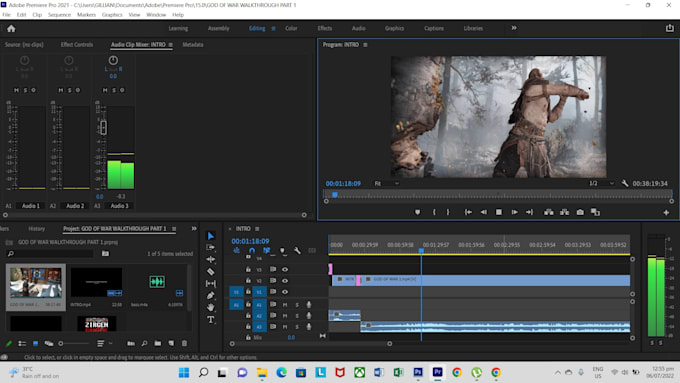The image size is (680, 383).
Task: Switch to the Color workspace
Action: point(291,28)
